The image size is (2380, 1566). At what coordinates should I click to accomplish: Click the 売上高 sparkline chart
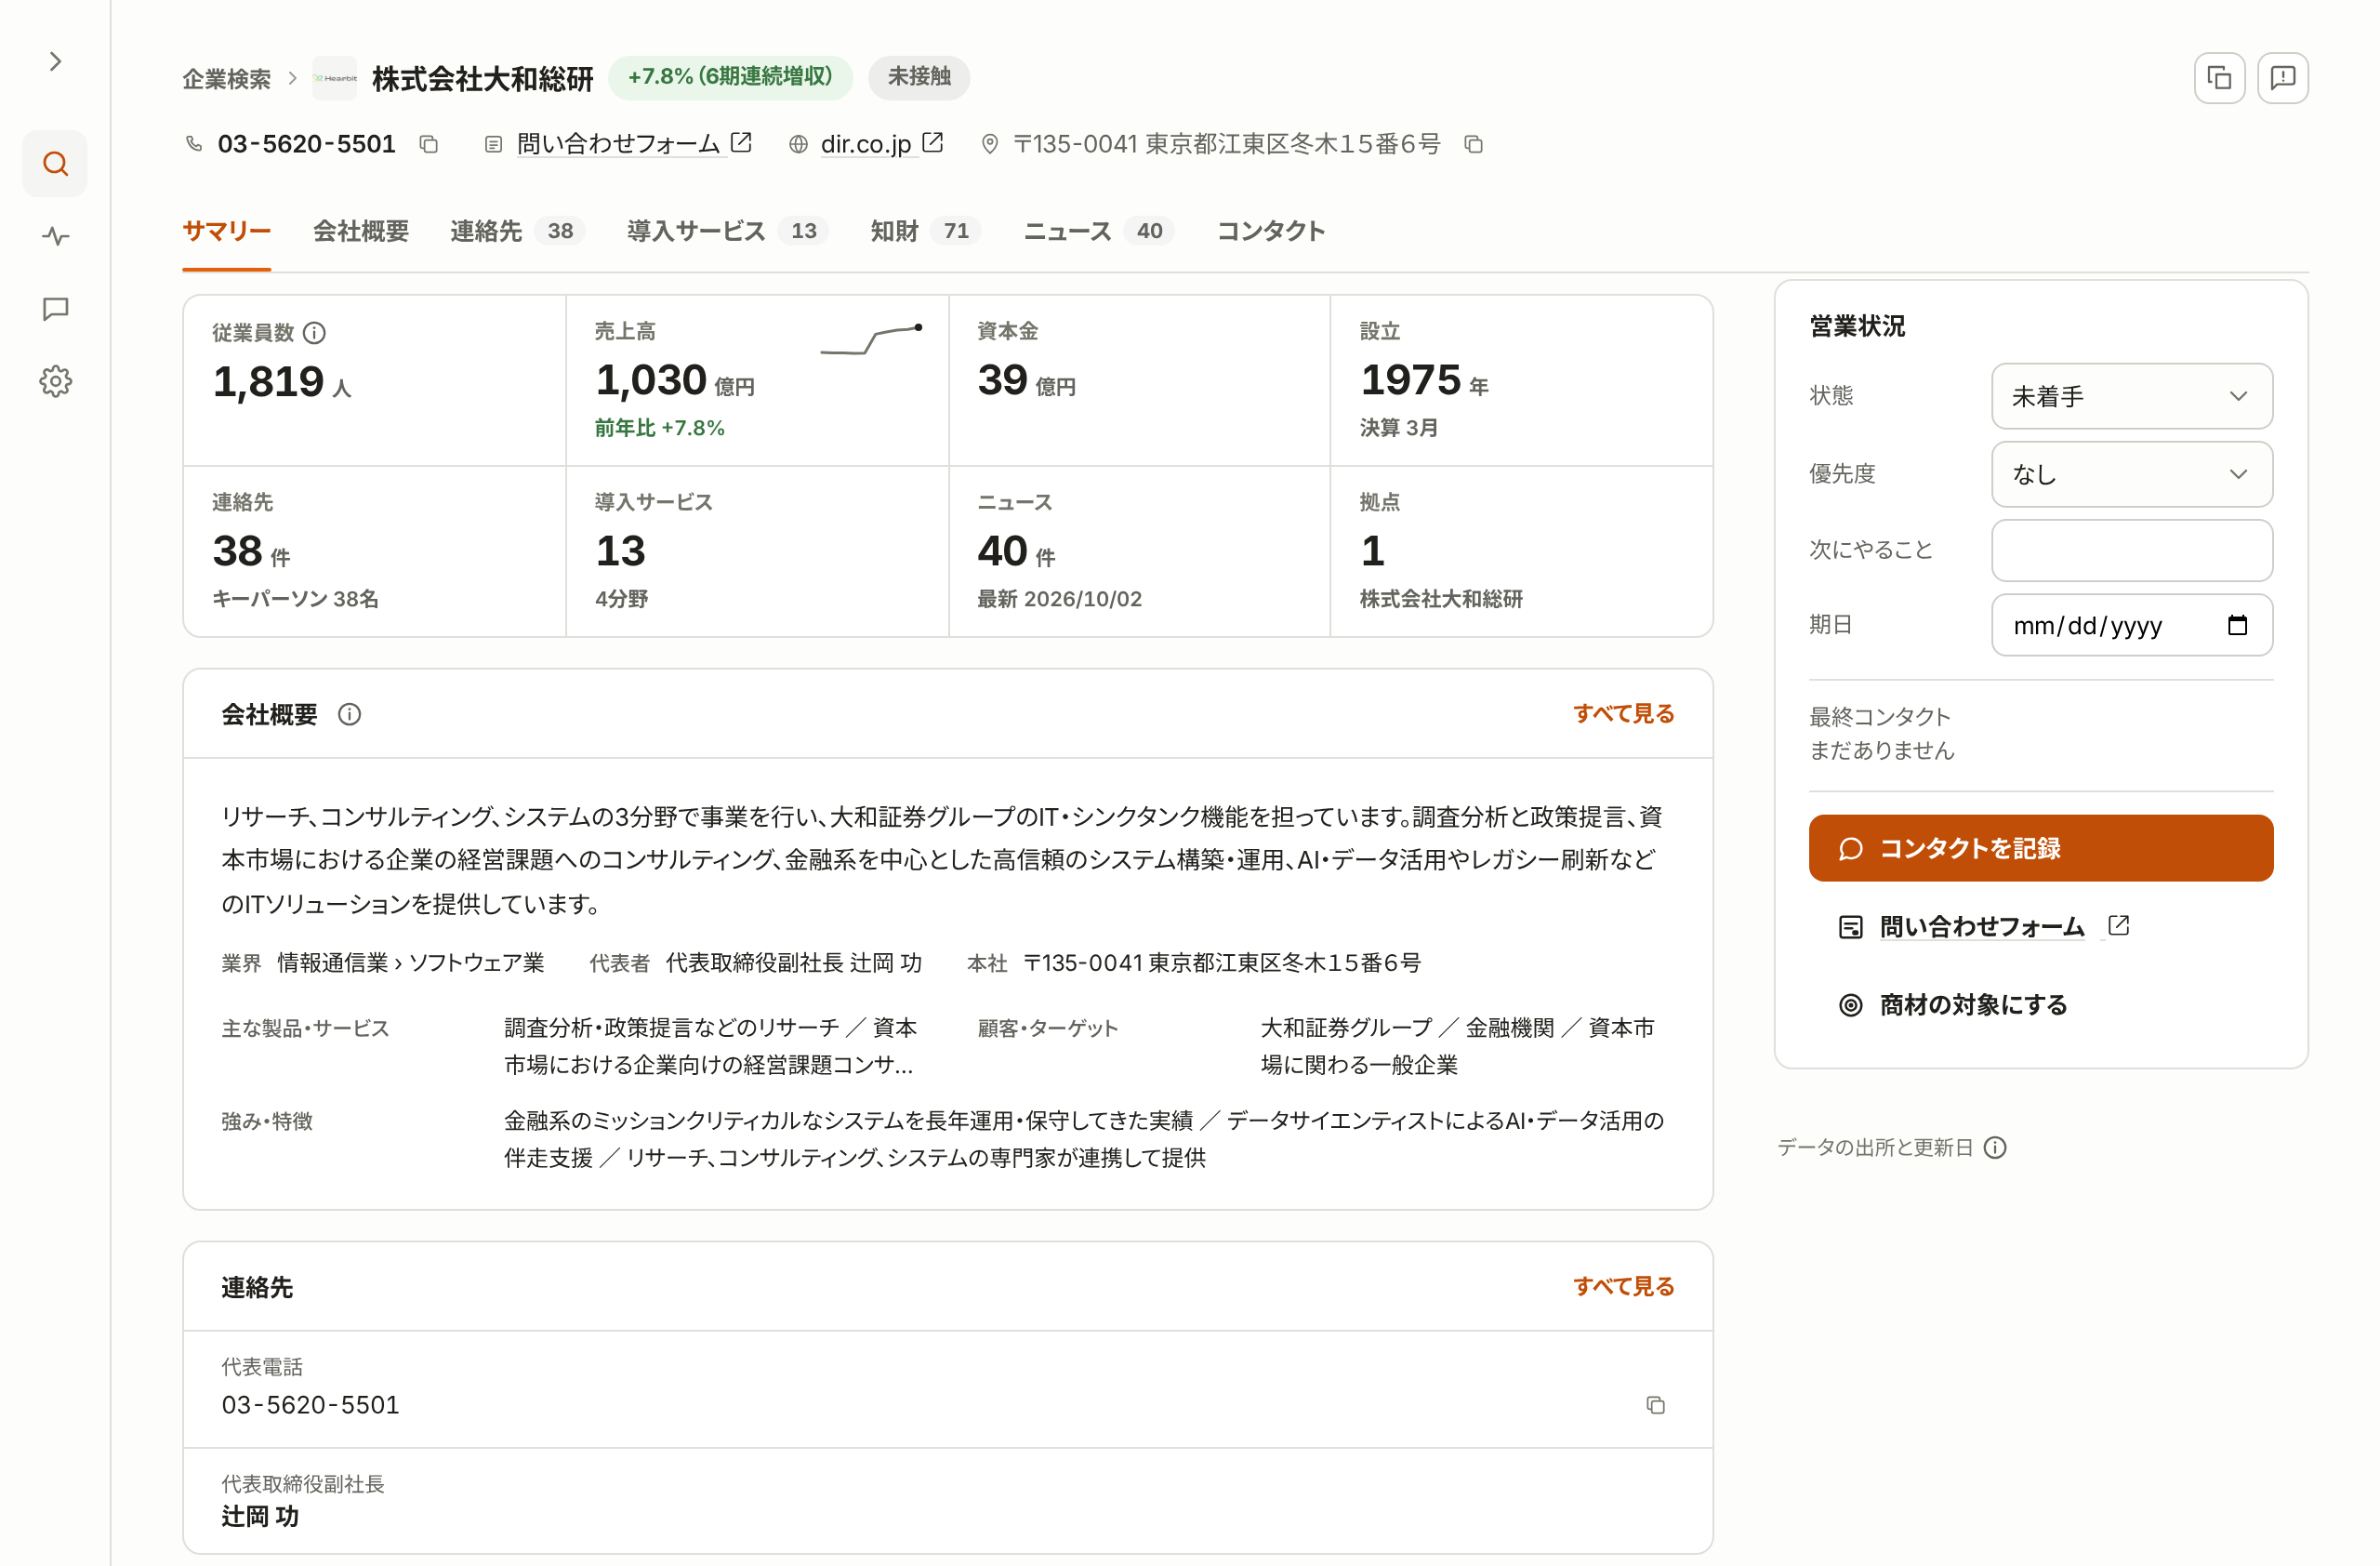point(871,341)
